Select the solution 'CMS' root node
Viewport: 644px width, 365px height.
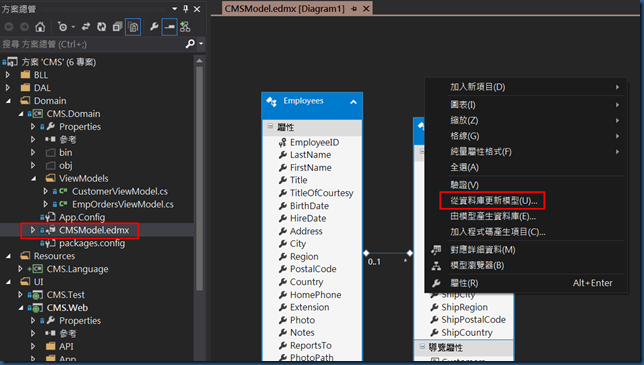[58, 62]
